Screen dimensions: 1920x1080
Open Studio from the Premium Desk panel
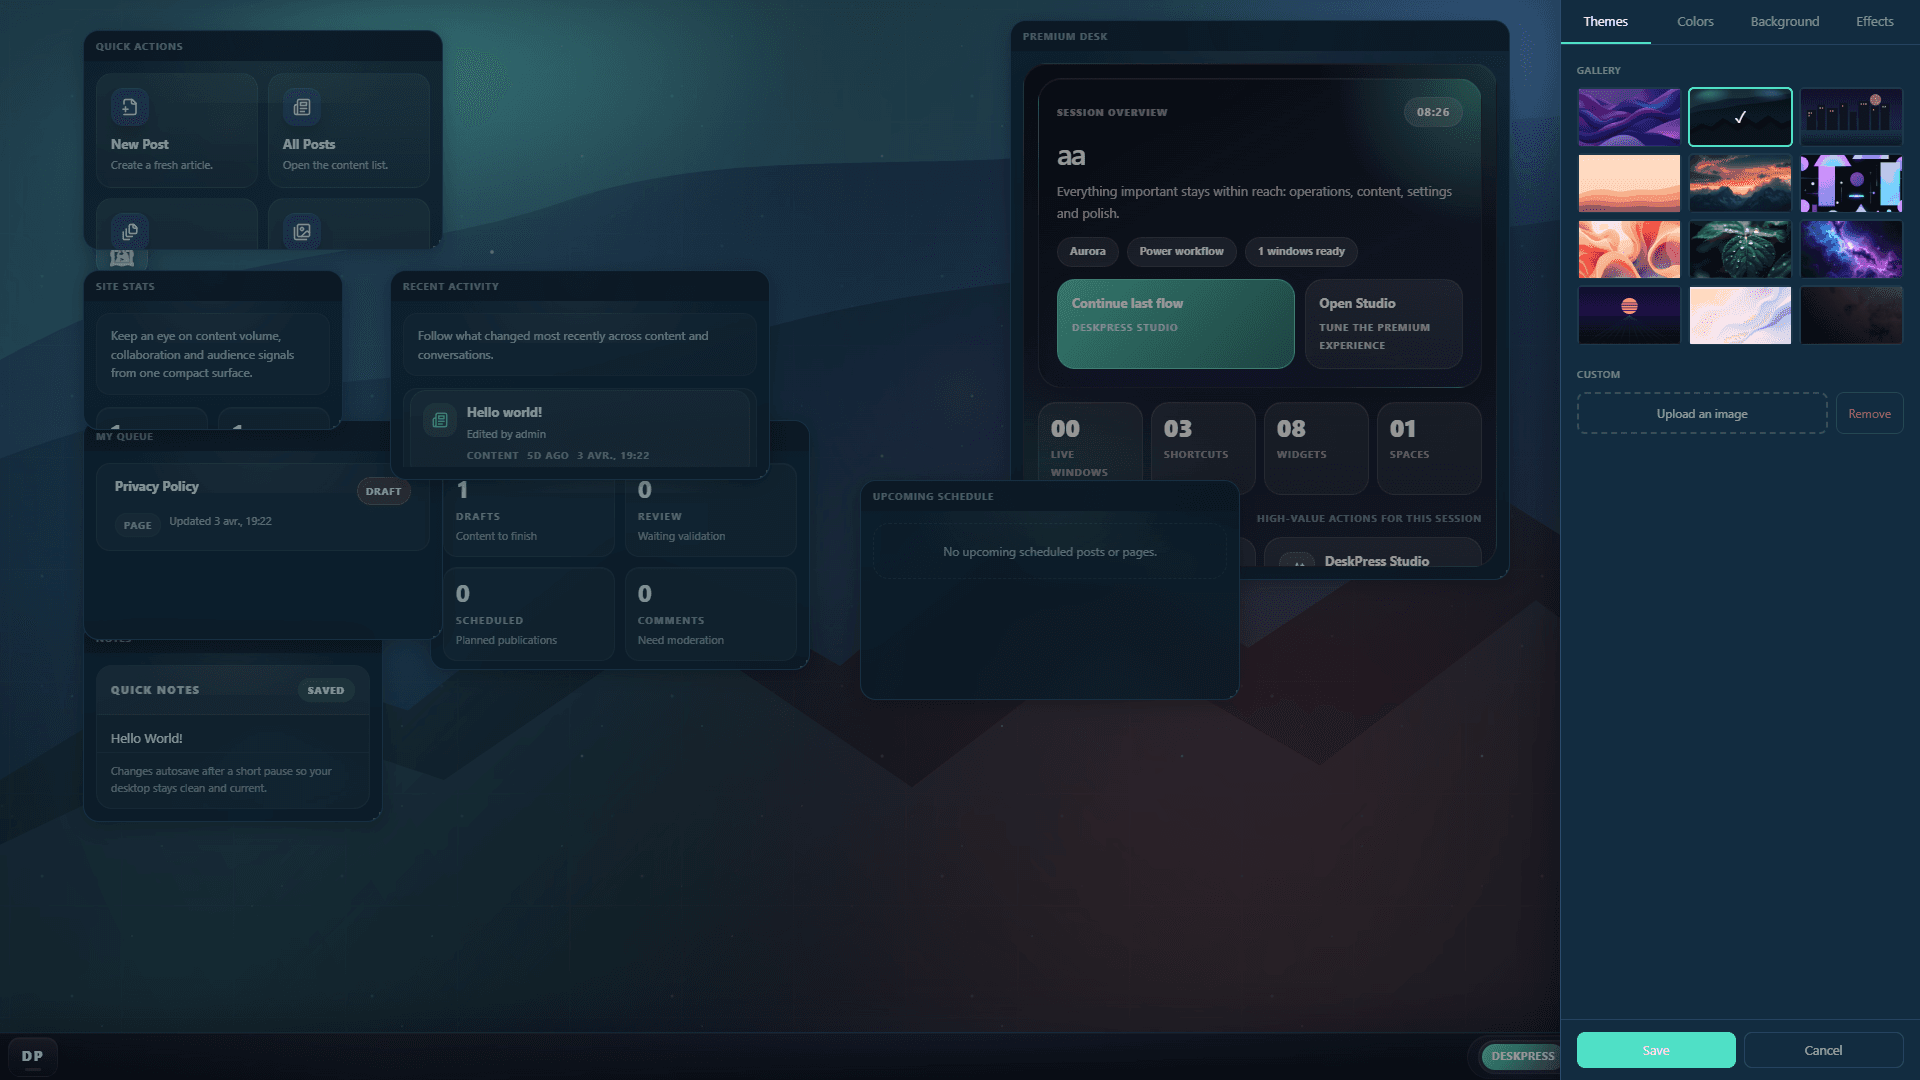tap(1383, 323)
